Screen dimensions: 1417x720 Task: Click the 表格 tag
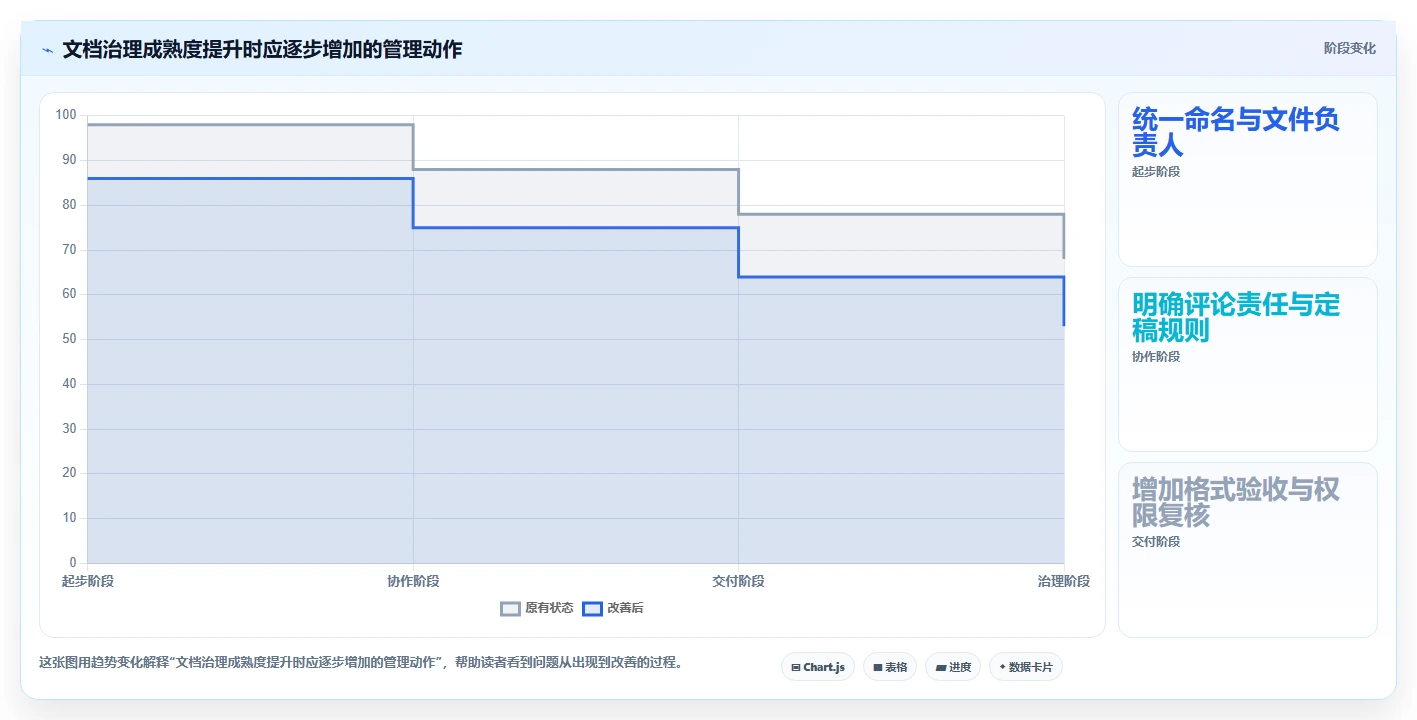[x=889, y=667]
